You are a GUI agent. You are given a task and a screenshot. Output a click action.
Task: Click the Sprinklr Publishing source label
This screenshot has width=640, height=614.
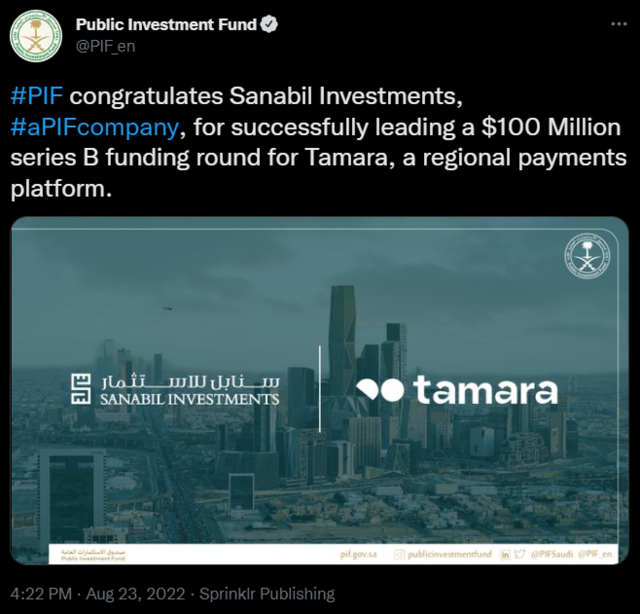point(267,594)
